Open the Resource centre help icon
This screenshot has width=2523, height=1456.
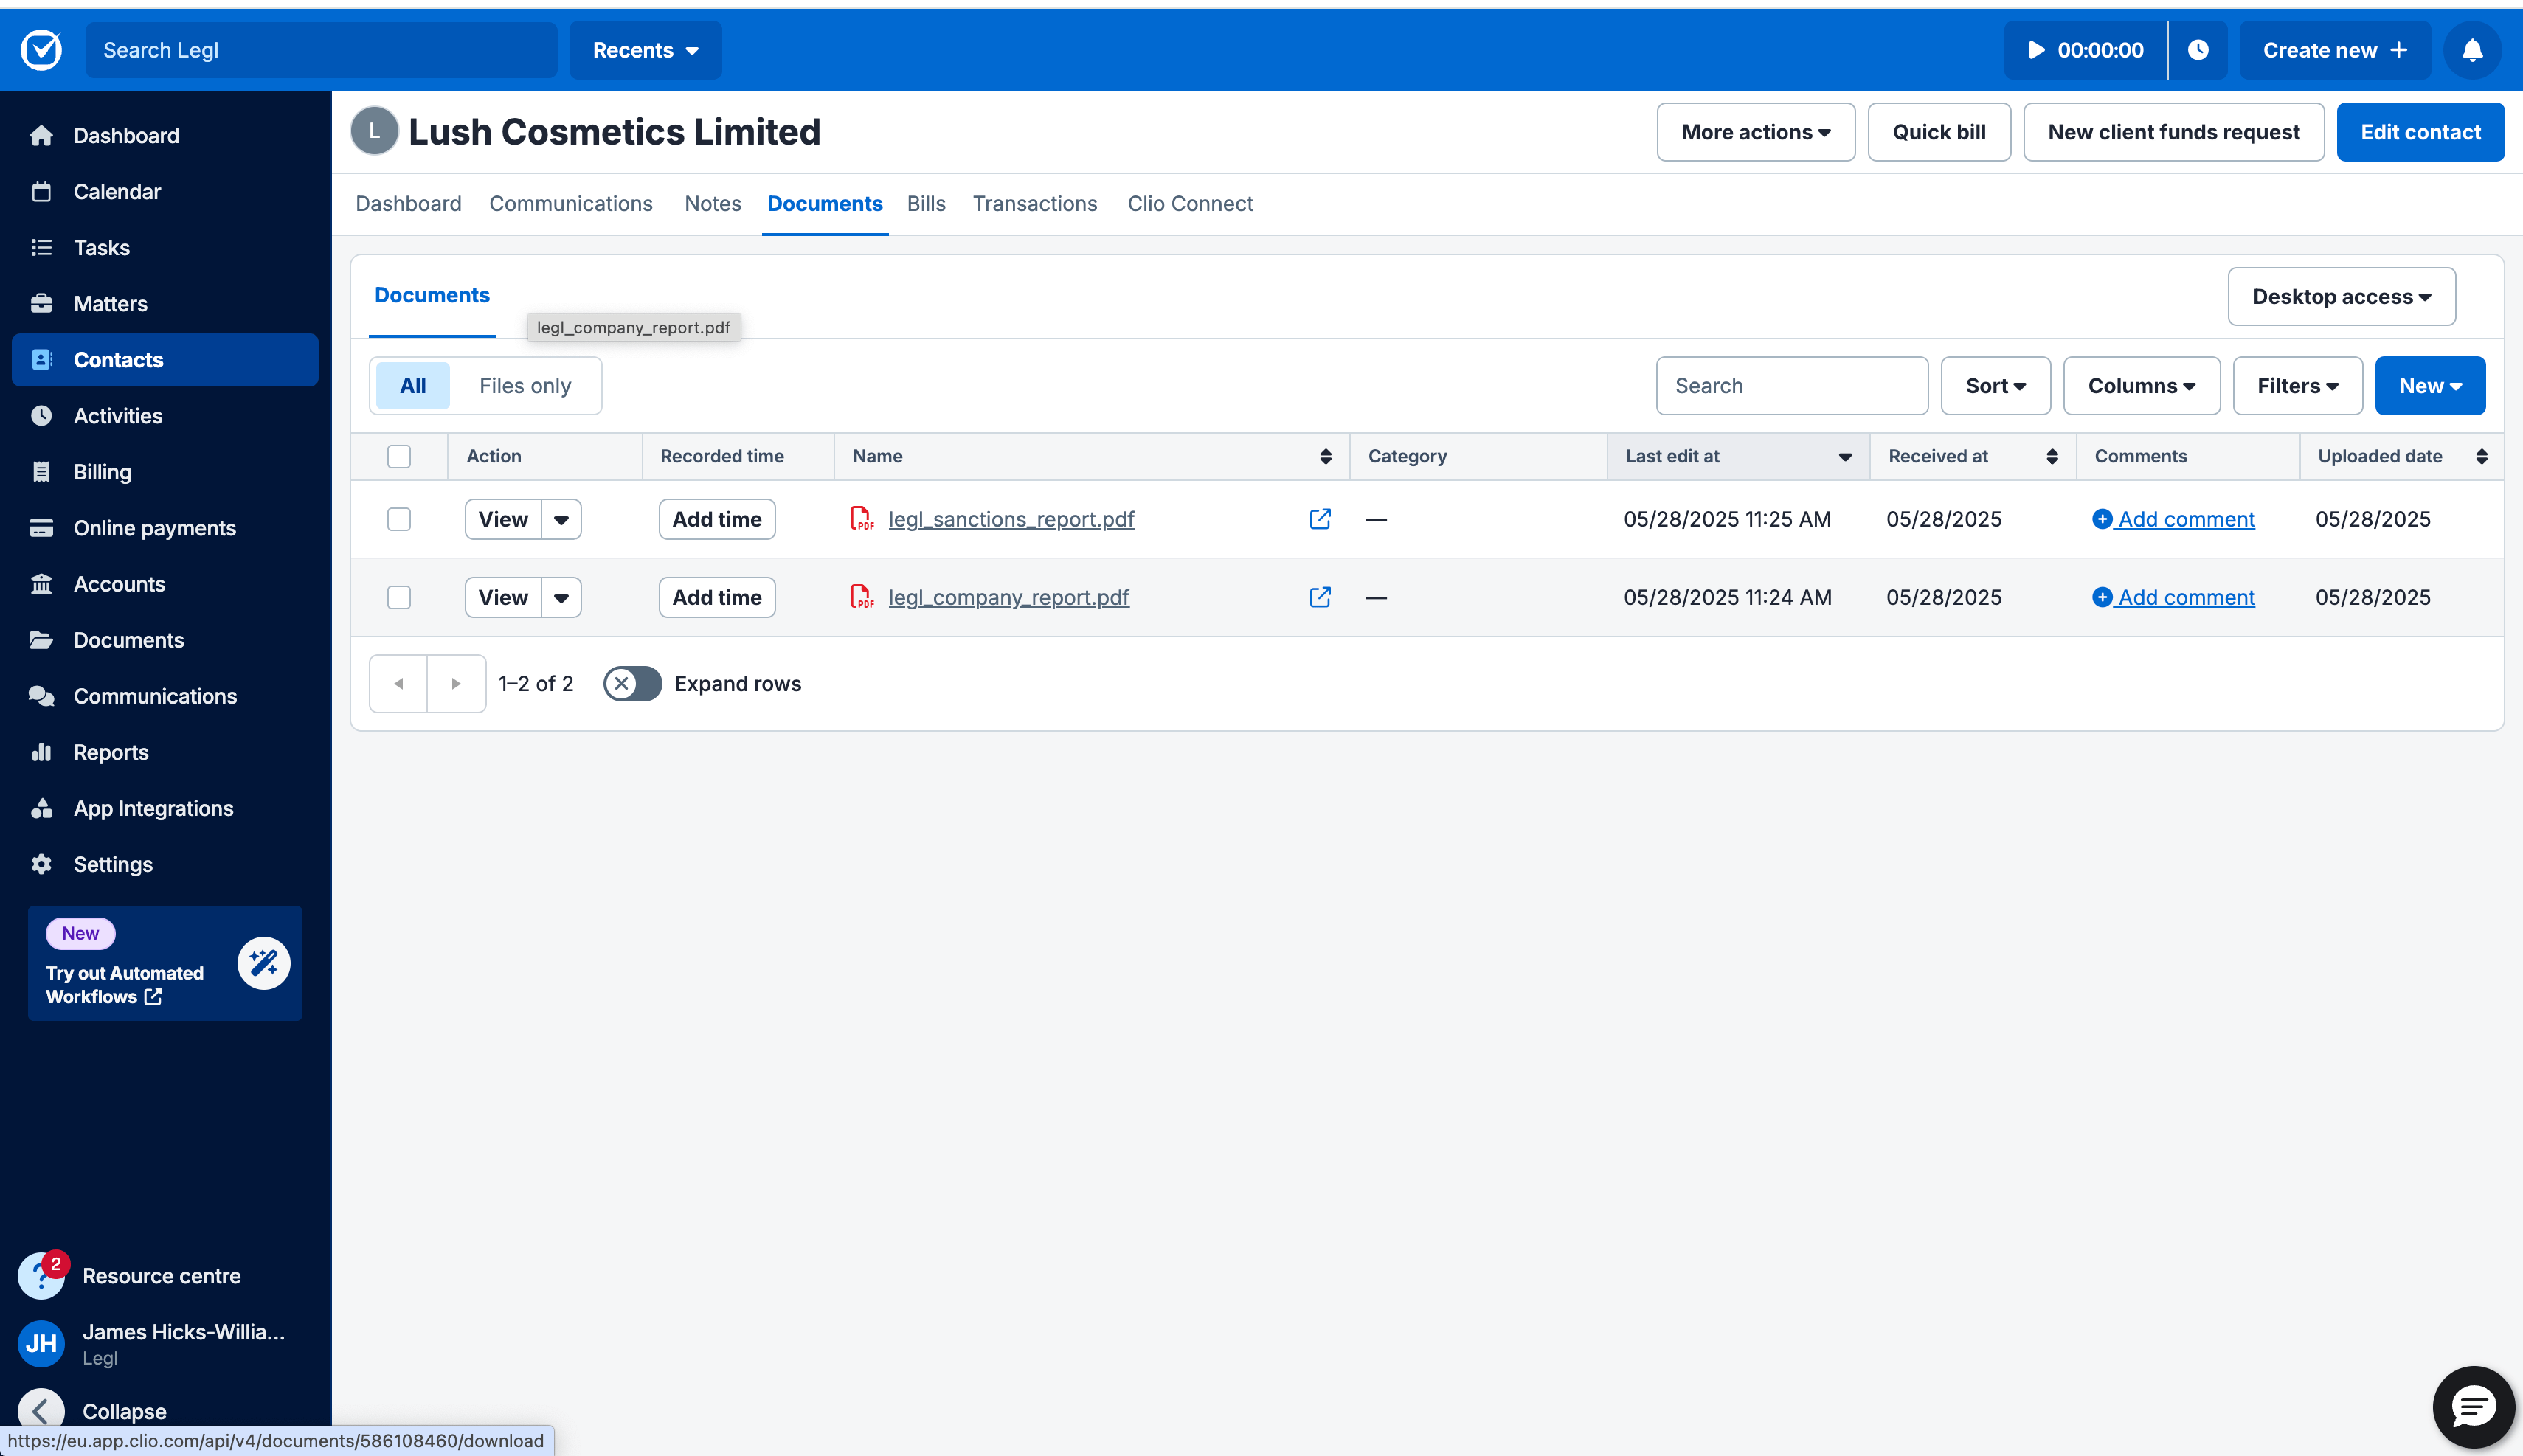[41, 1276]
